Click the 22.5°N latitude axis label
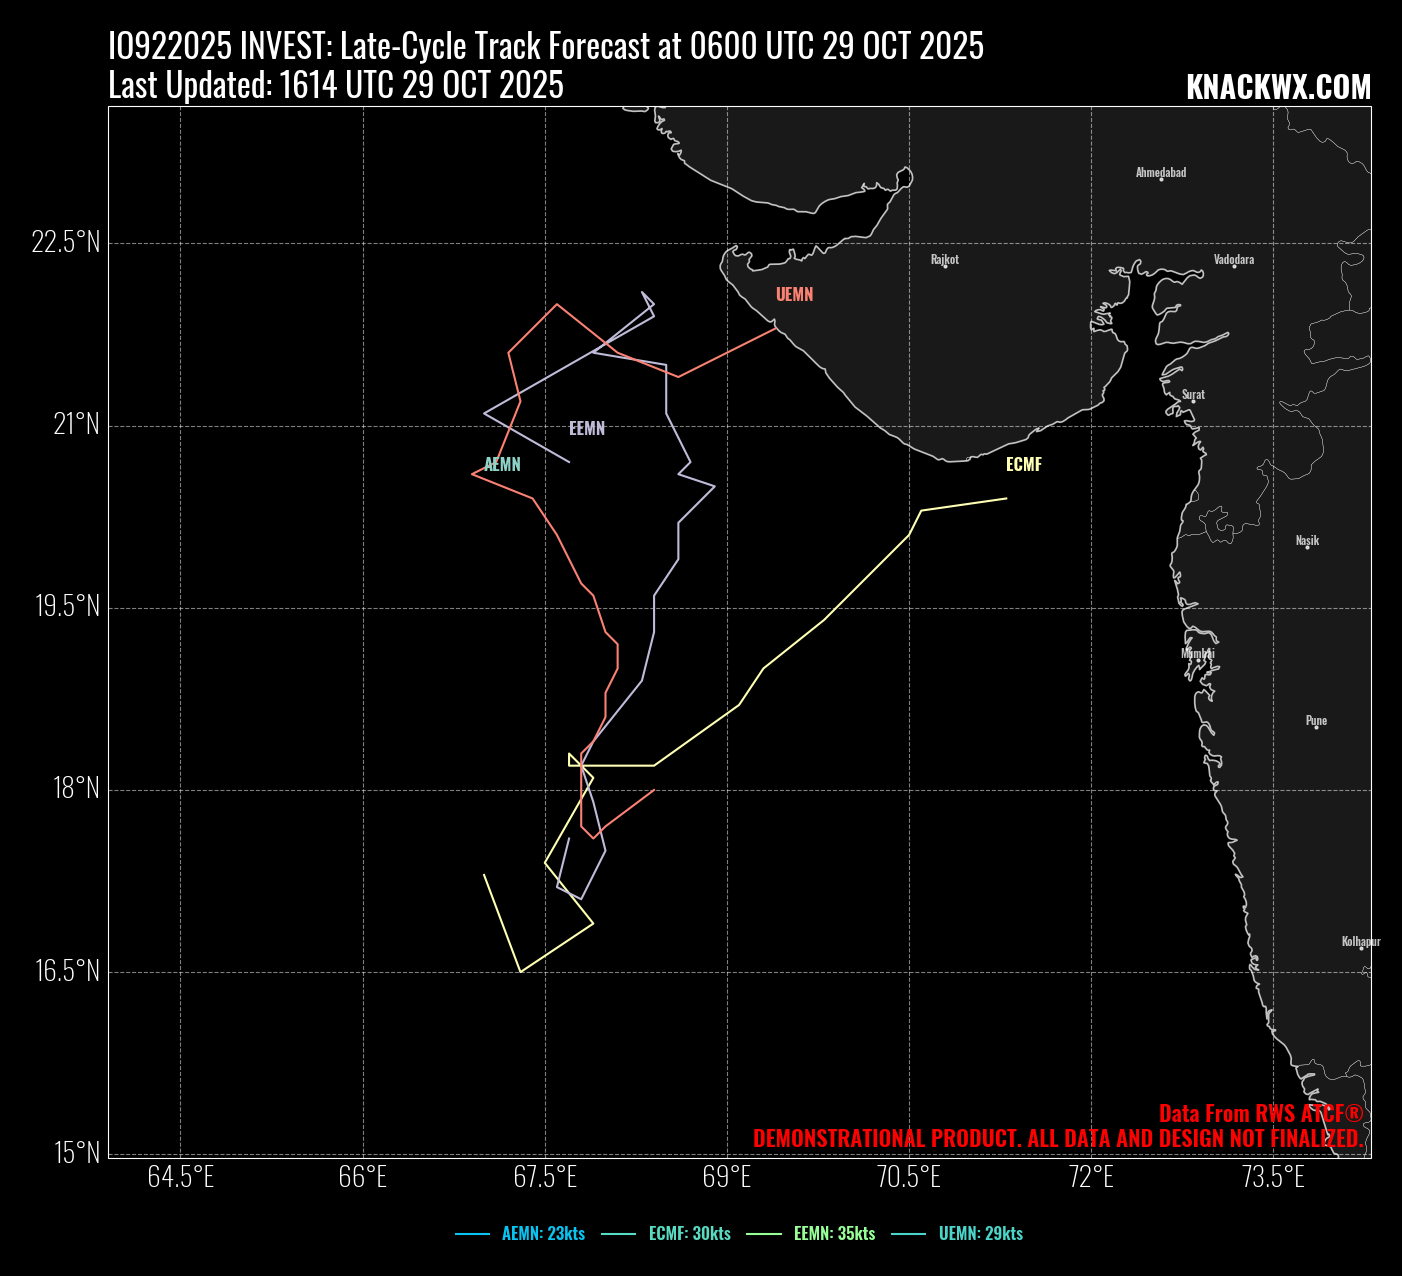 click(x=66, y=243)
